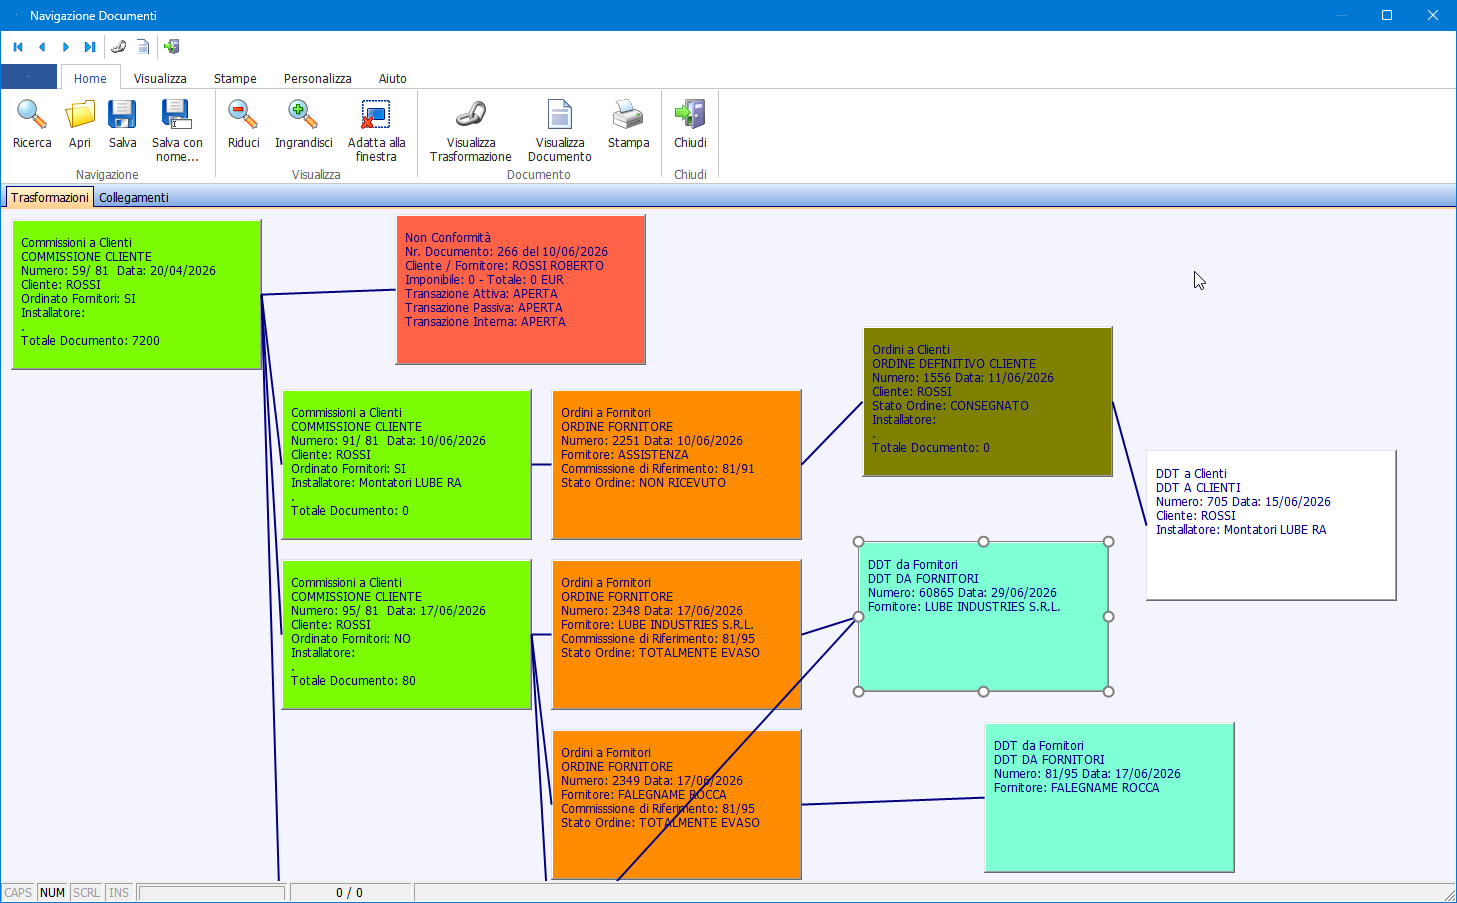Click the Salva floppy disk icon
The image size is (1457, 903).
coord(122,114)
